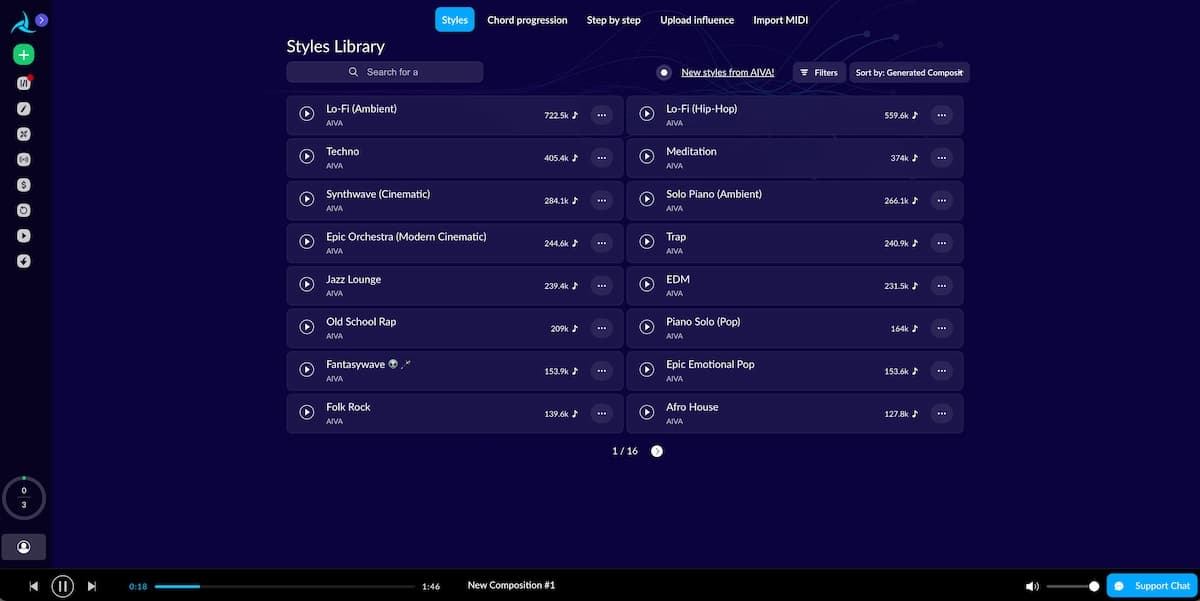Open Support Chat
The image size is (1200, 601).
[x=1152, y=586]
